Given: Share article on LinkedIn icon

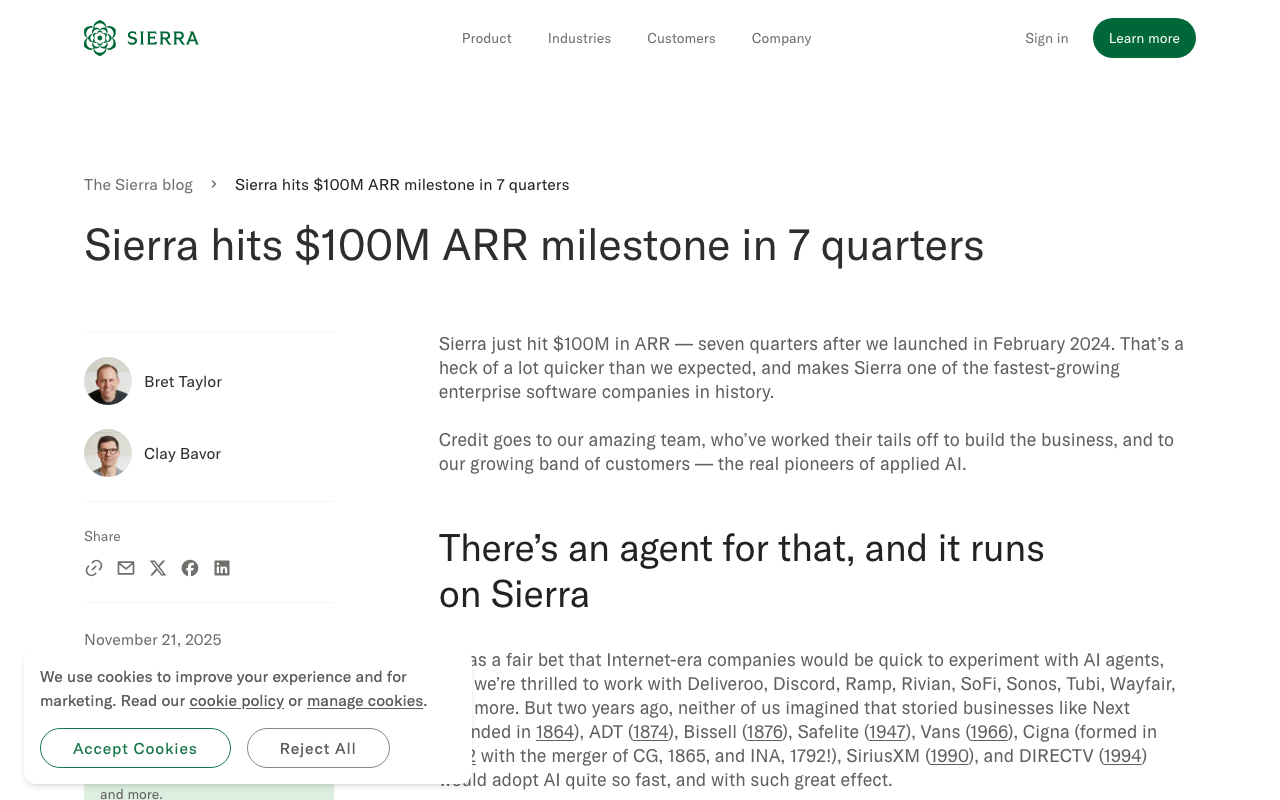Looking at the screenshot, I should [x=222, y=568].
